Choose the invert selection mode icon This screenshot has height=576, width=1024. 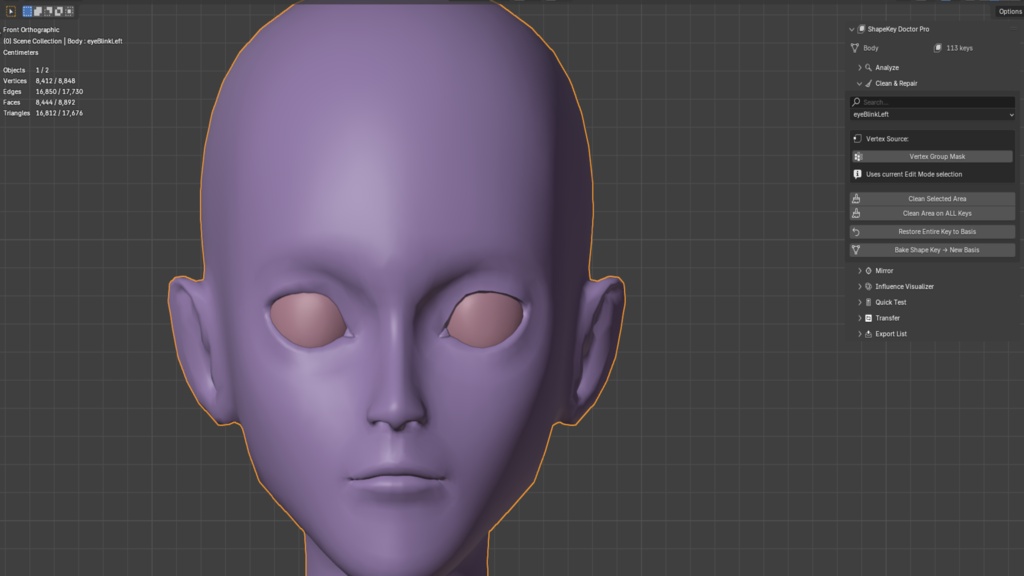[59, 11]
